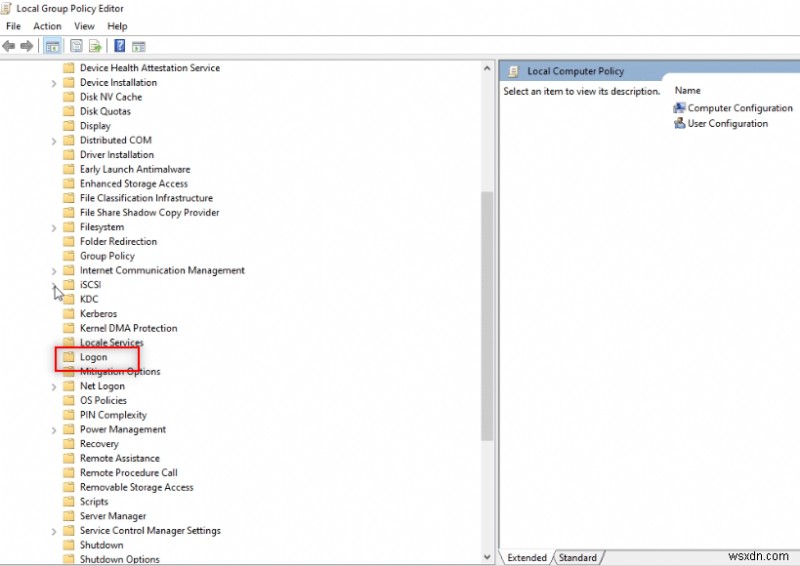This screenshot has height=566, width=800.
Task: Click the Local Computer Policy header icon
Action: click(513, 71)
